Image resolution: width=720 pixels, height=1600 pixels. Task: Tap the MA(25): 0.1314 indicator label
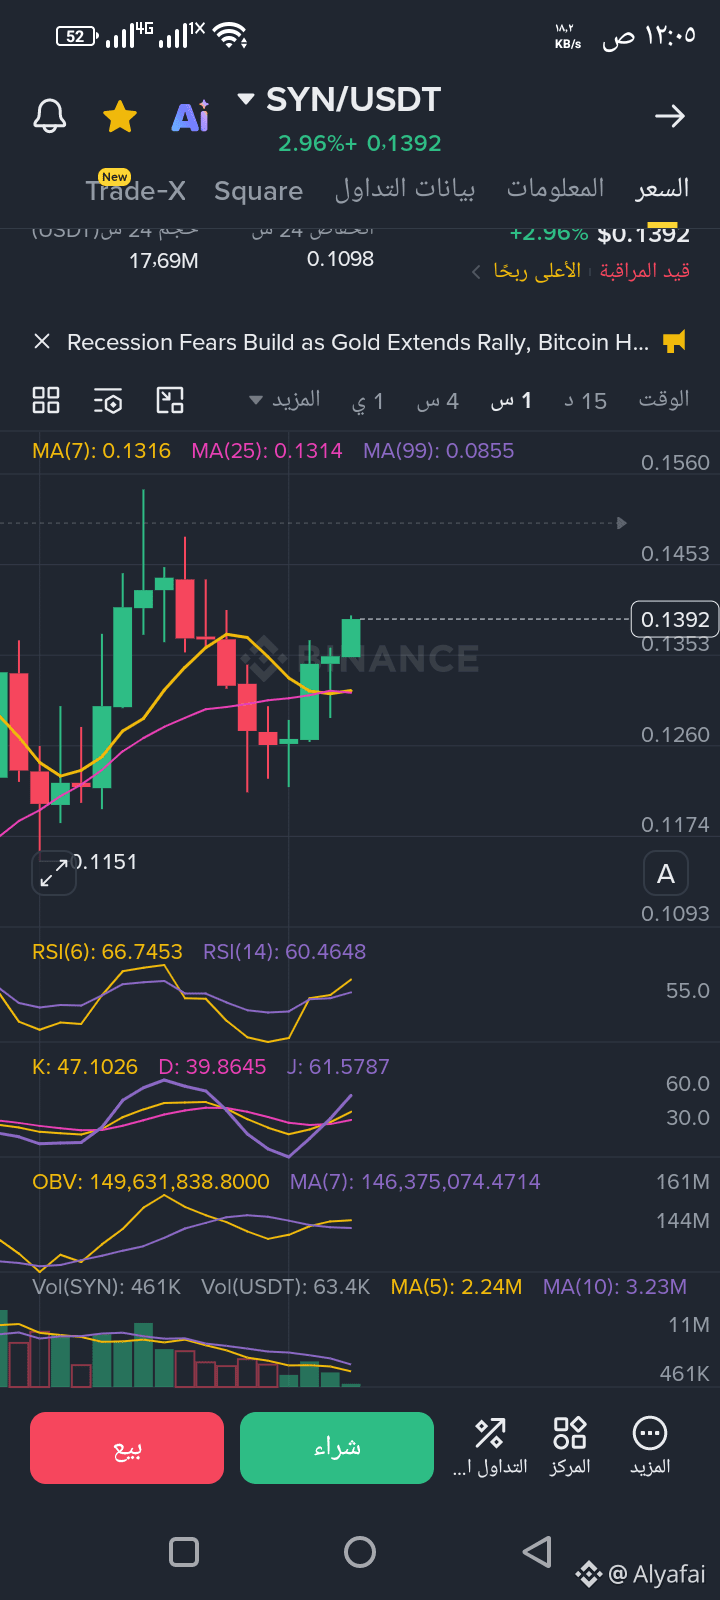click(x=267, y=451)
